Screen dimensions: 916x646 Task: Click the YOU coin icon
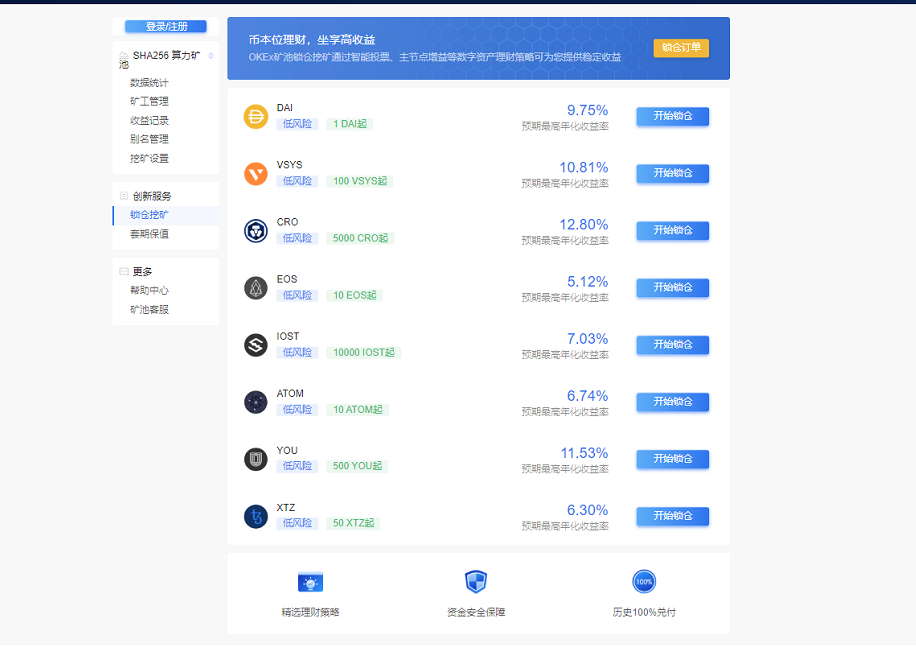pyautogui.click(x=255, y=460)
